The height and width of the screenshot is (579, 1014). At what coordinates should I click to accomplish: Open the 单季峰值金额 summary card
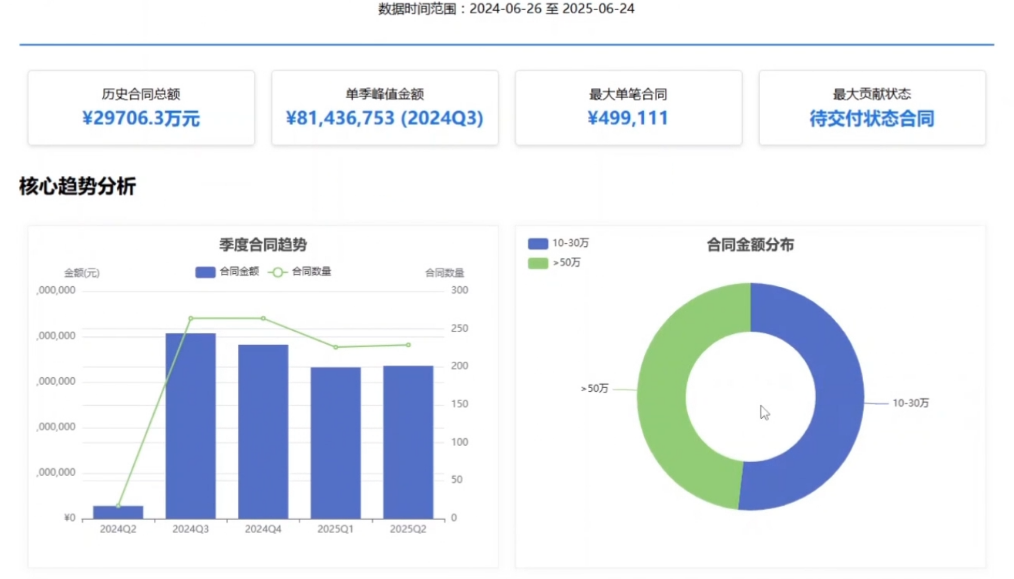click(384, 108)
